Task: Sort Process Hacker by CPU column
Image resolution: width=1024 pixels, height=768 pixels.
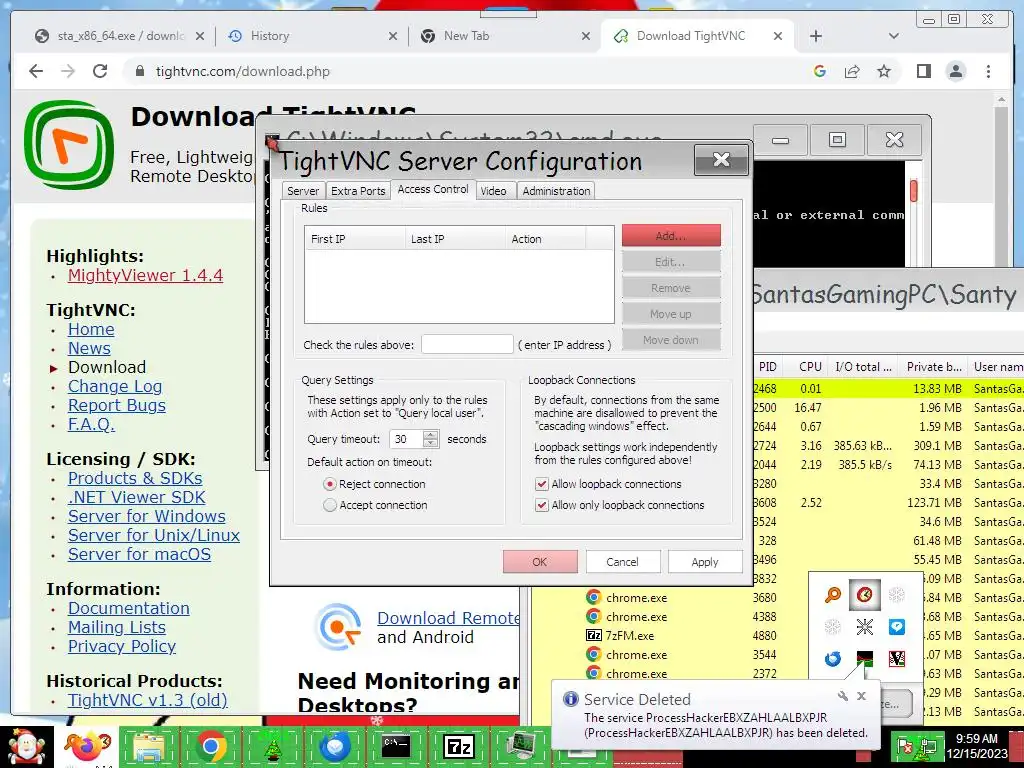Action: [x=810, y=367]
